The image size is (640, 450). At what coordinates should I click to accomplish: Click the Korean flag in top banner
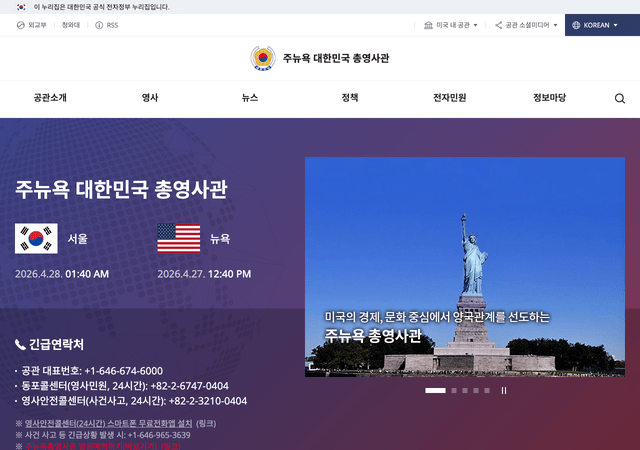[21, 7]
